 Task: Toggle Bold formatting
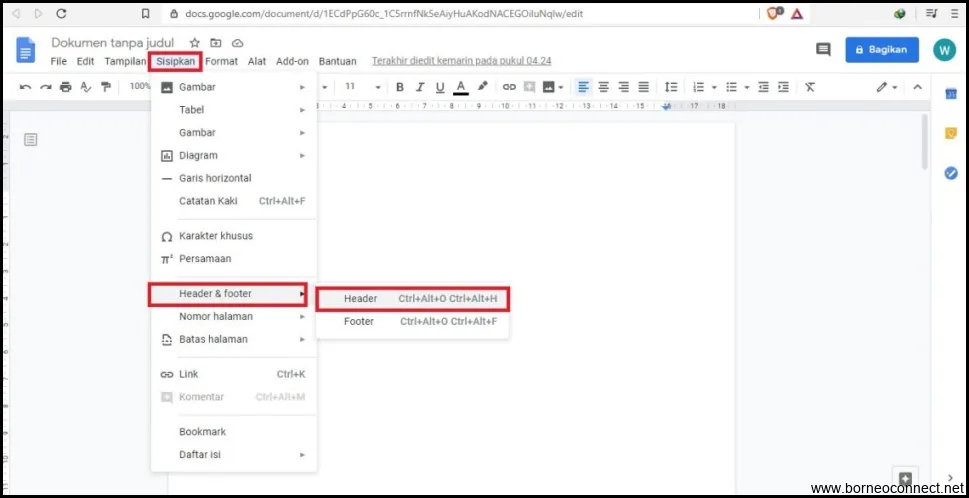pyautogui.click(x=400, y=87)
